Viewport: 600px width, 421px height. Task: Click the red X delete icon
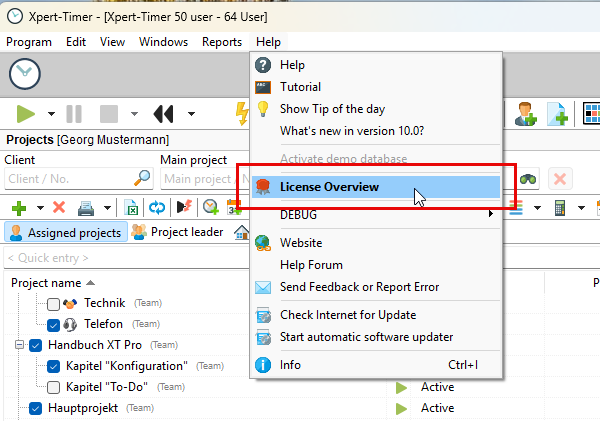tap(59, 208)
